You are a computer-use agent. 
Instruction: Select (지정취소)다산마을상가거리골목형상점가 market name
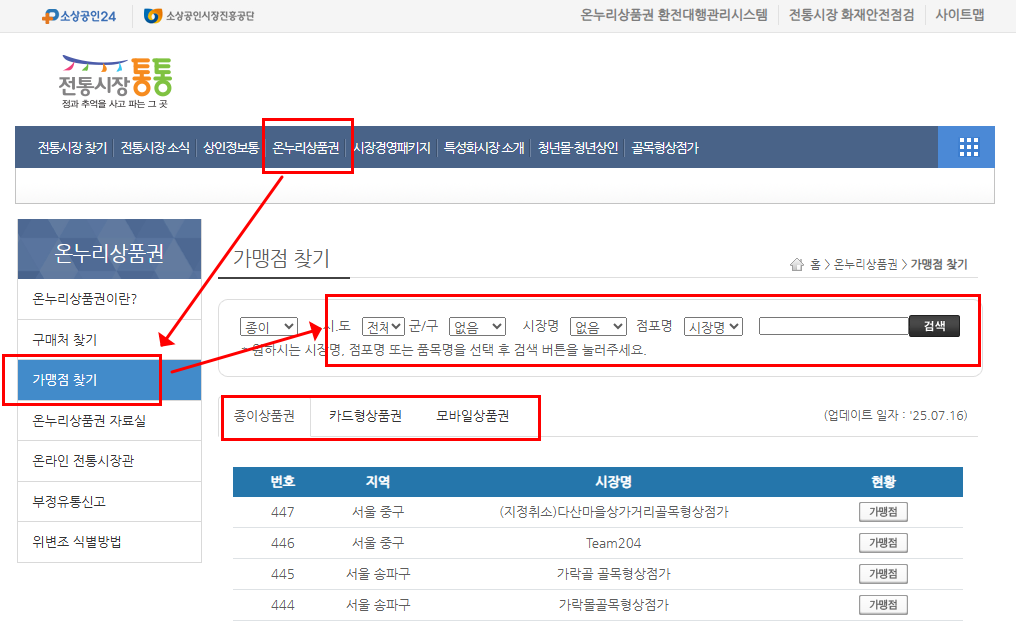click(614, 512)
